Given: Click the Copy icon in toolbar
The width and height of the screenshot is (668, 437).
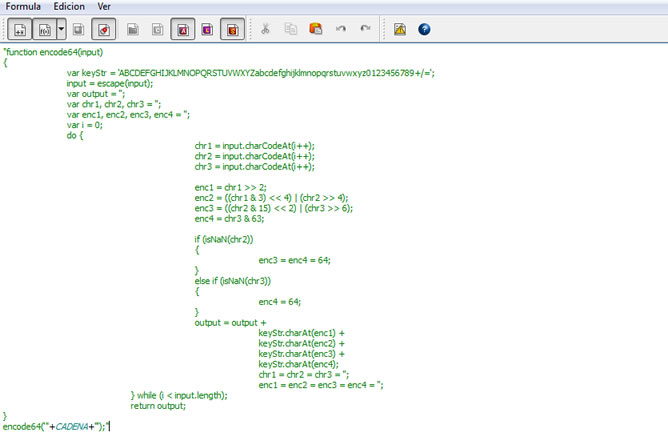Looking at the screenshot, I should pos(290,29).
